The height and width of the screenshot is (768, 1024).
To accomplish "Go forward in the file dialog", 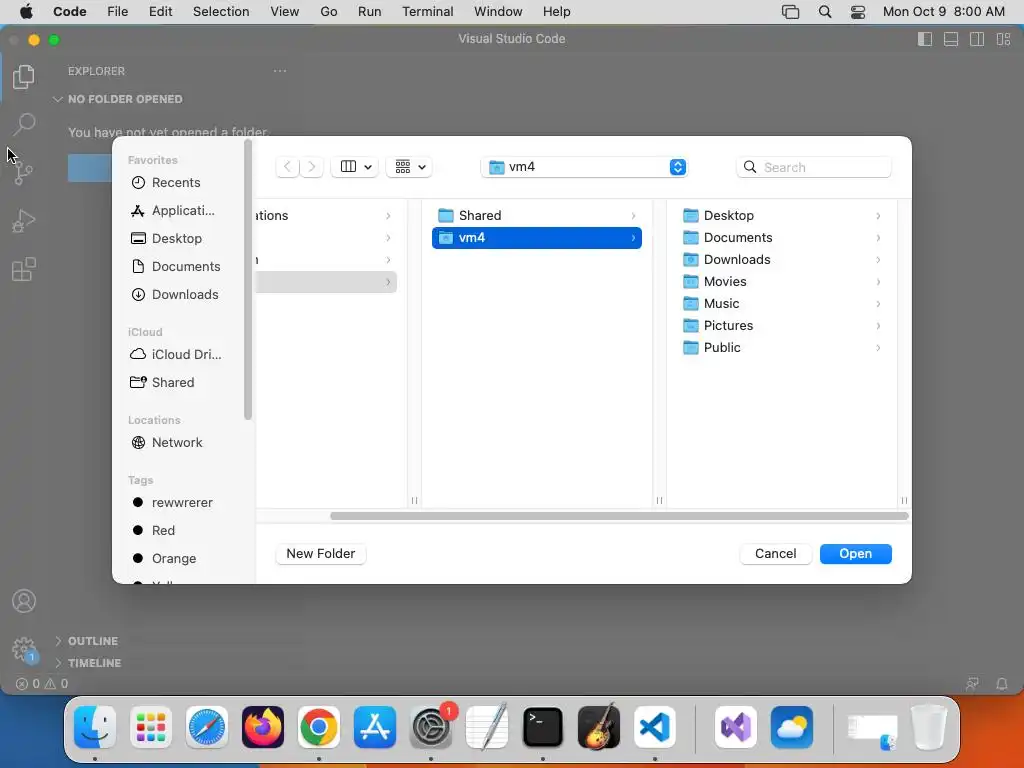I will pyautogui.click(x=312, y=167).
